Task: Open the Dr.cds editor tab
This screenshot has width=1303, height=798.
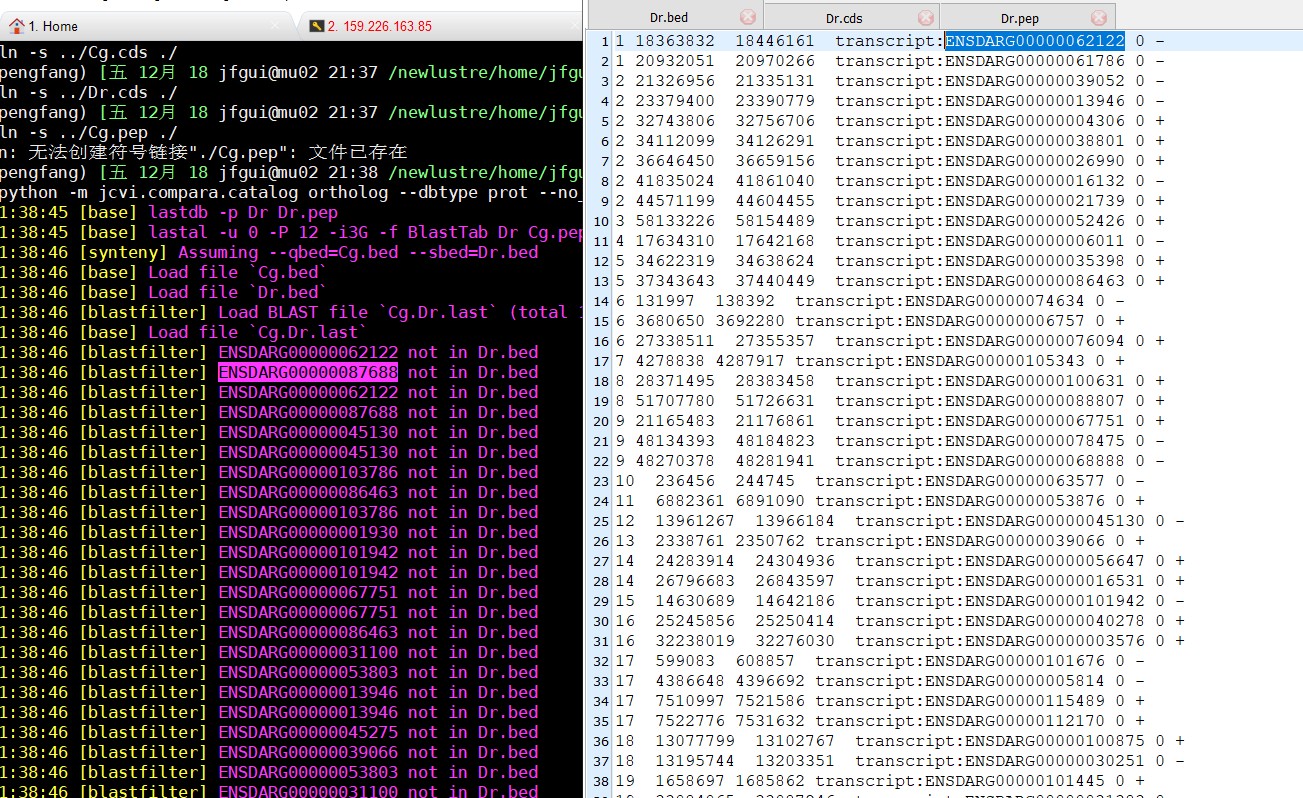Action: [x=851, y=17]
